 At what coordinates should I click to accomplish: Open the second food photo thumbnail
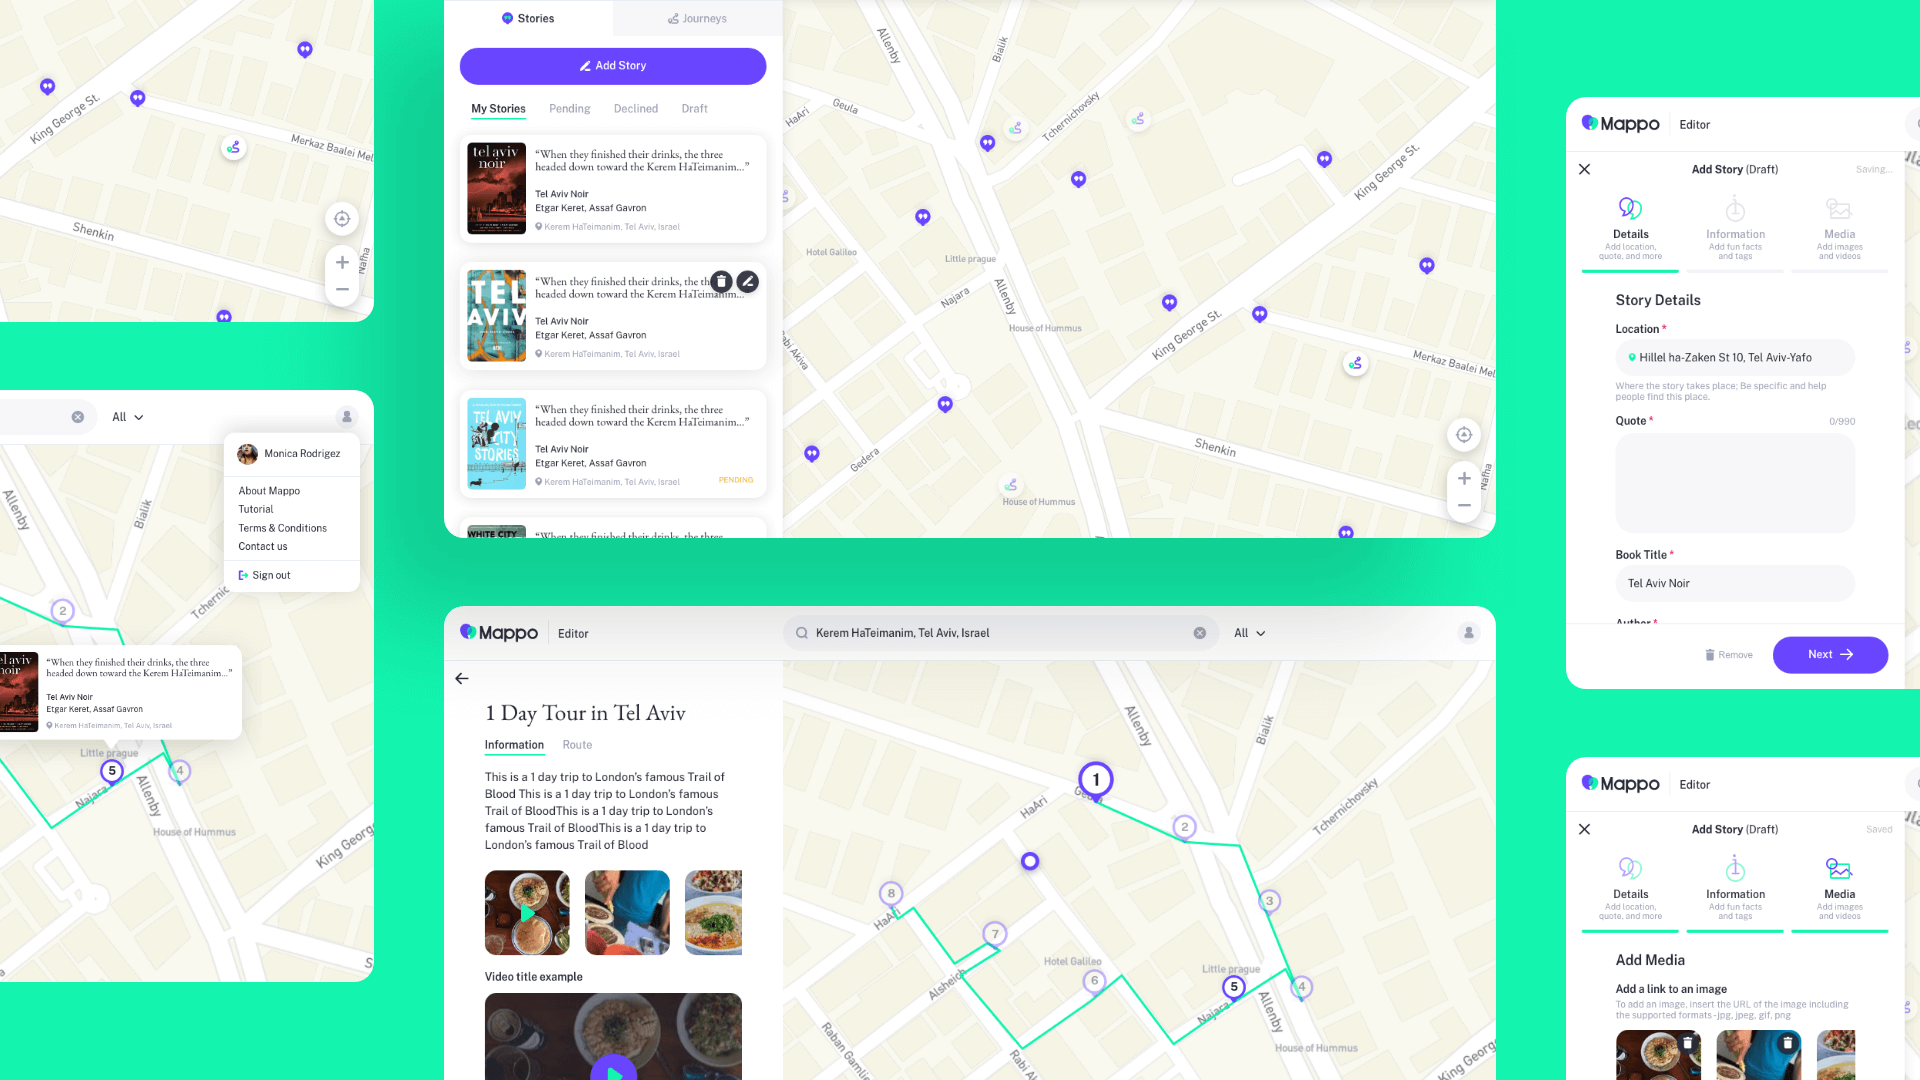627,912
